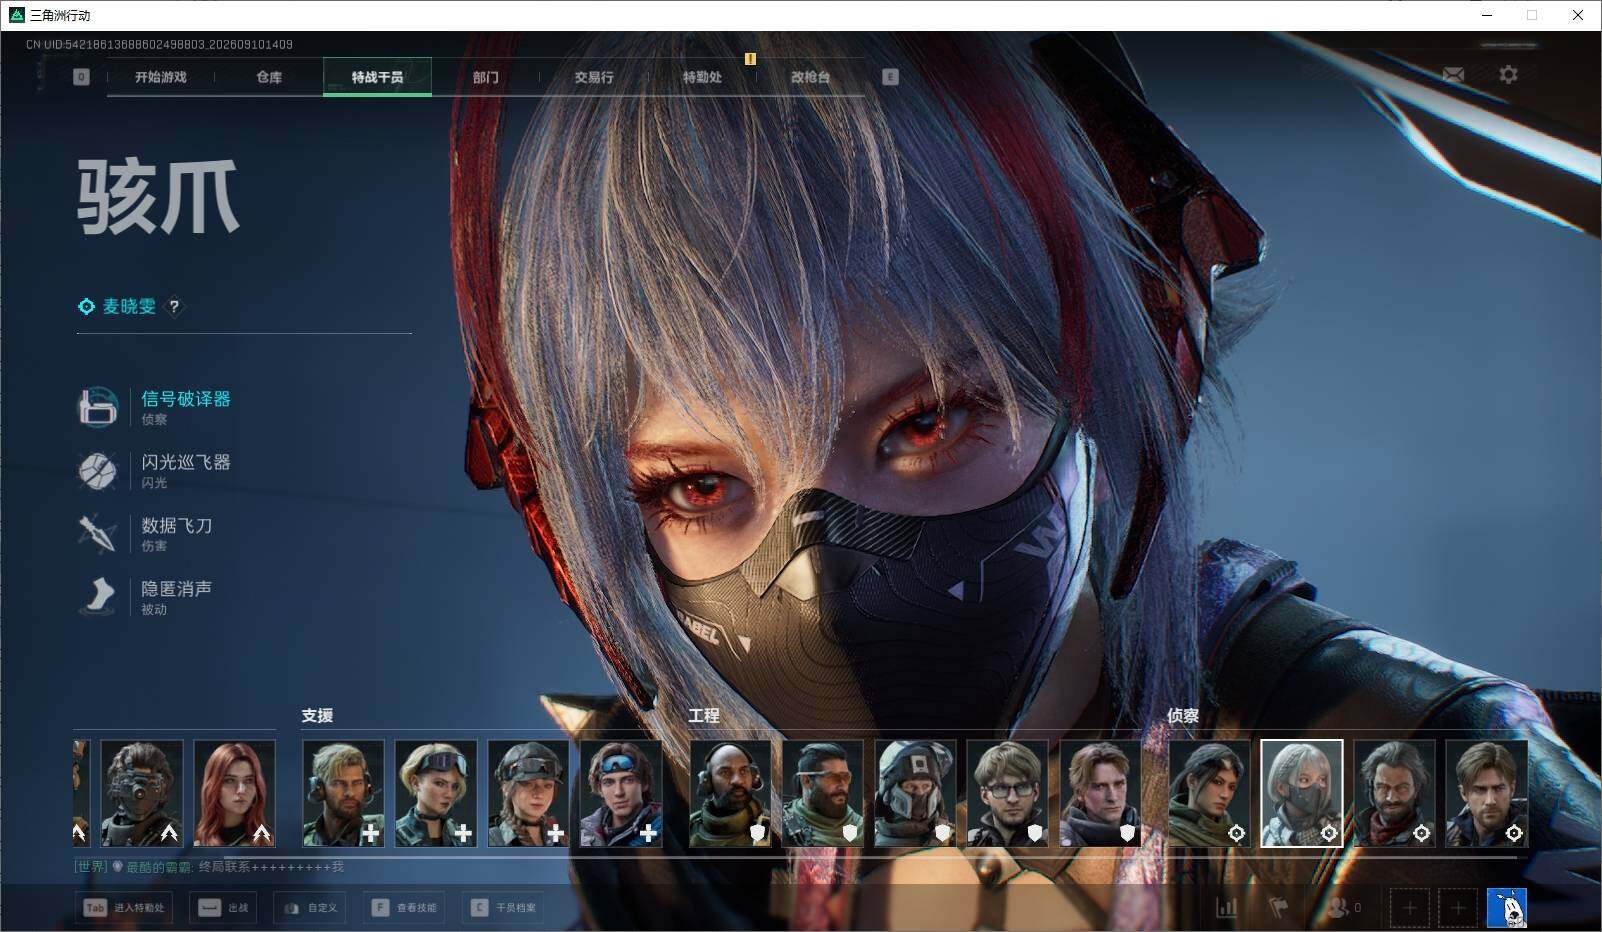Select the brown-haired recon operator at row end

1486,793
